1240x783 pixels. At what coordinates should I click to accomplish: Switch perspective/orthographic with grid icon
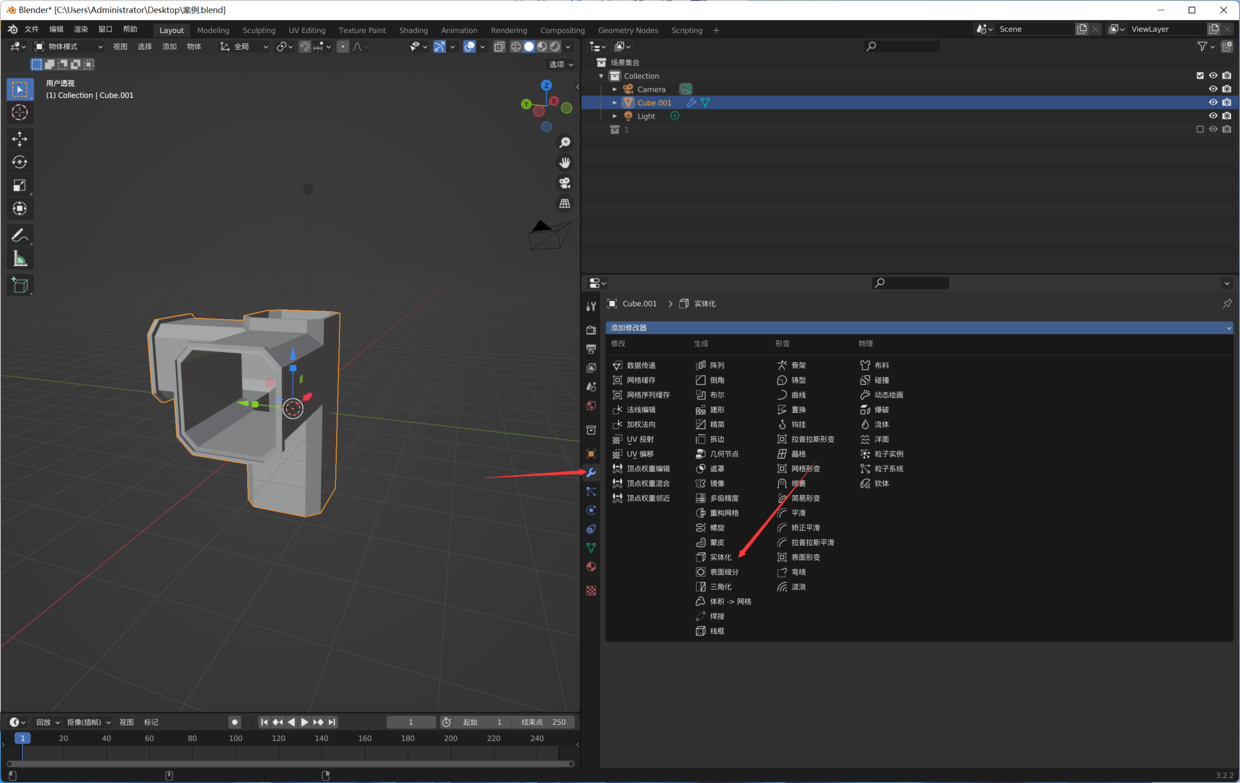pos(565,203)
